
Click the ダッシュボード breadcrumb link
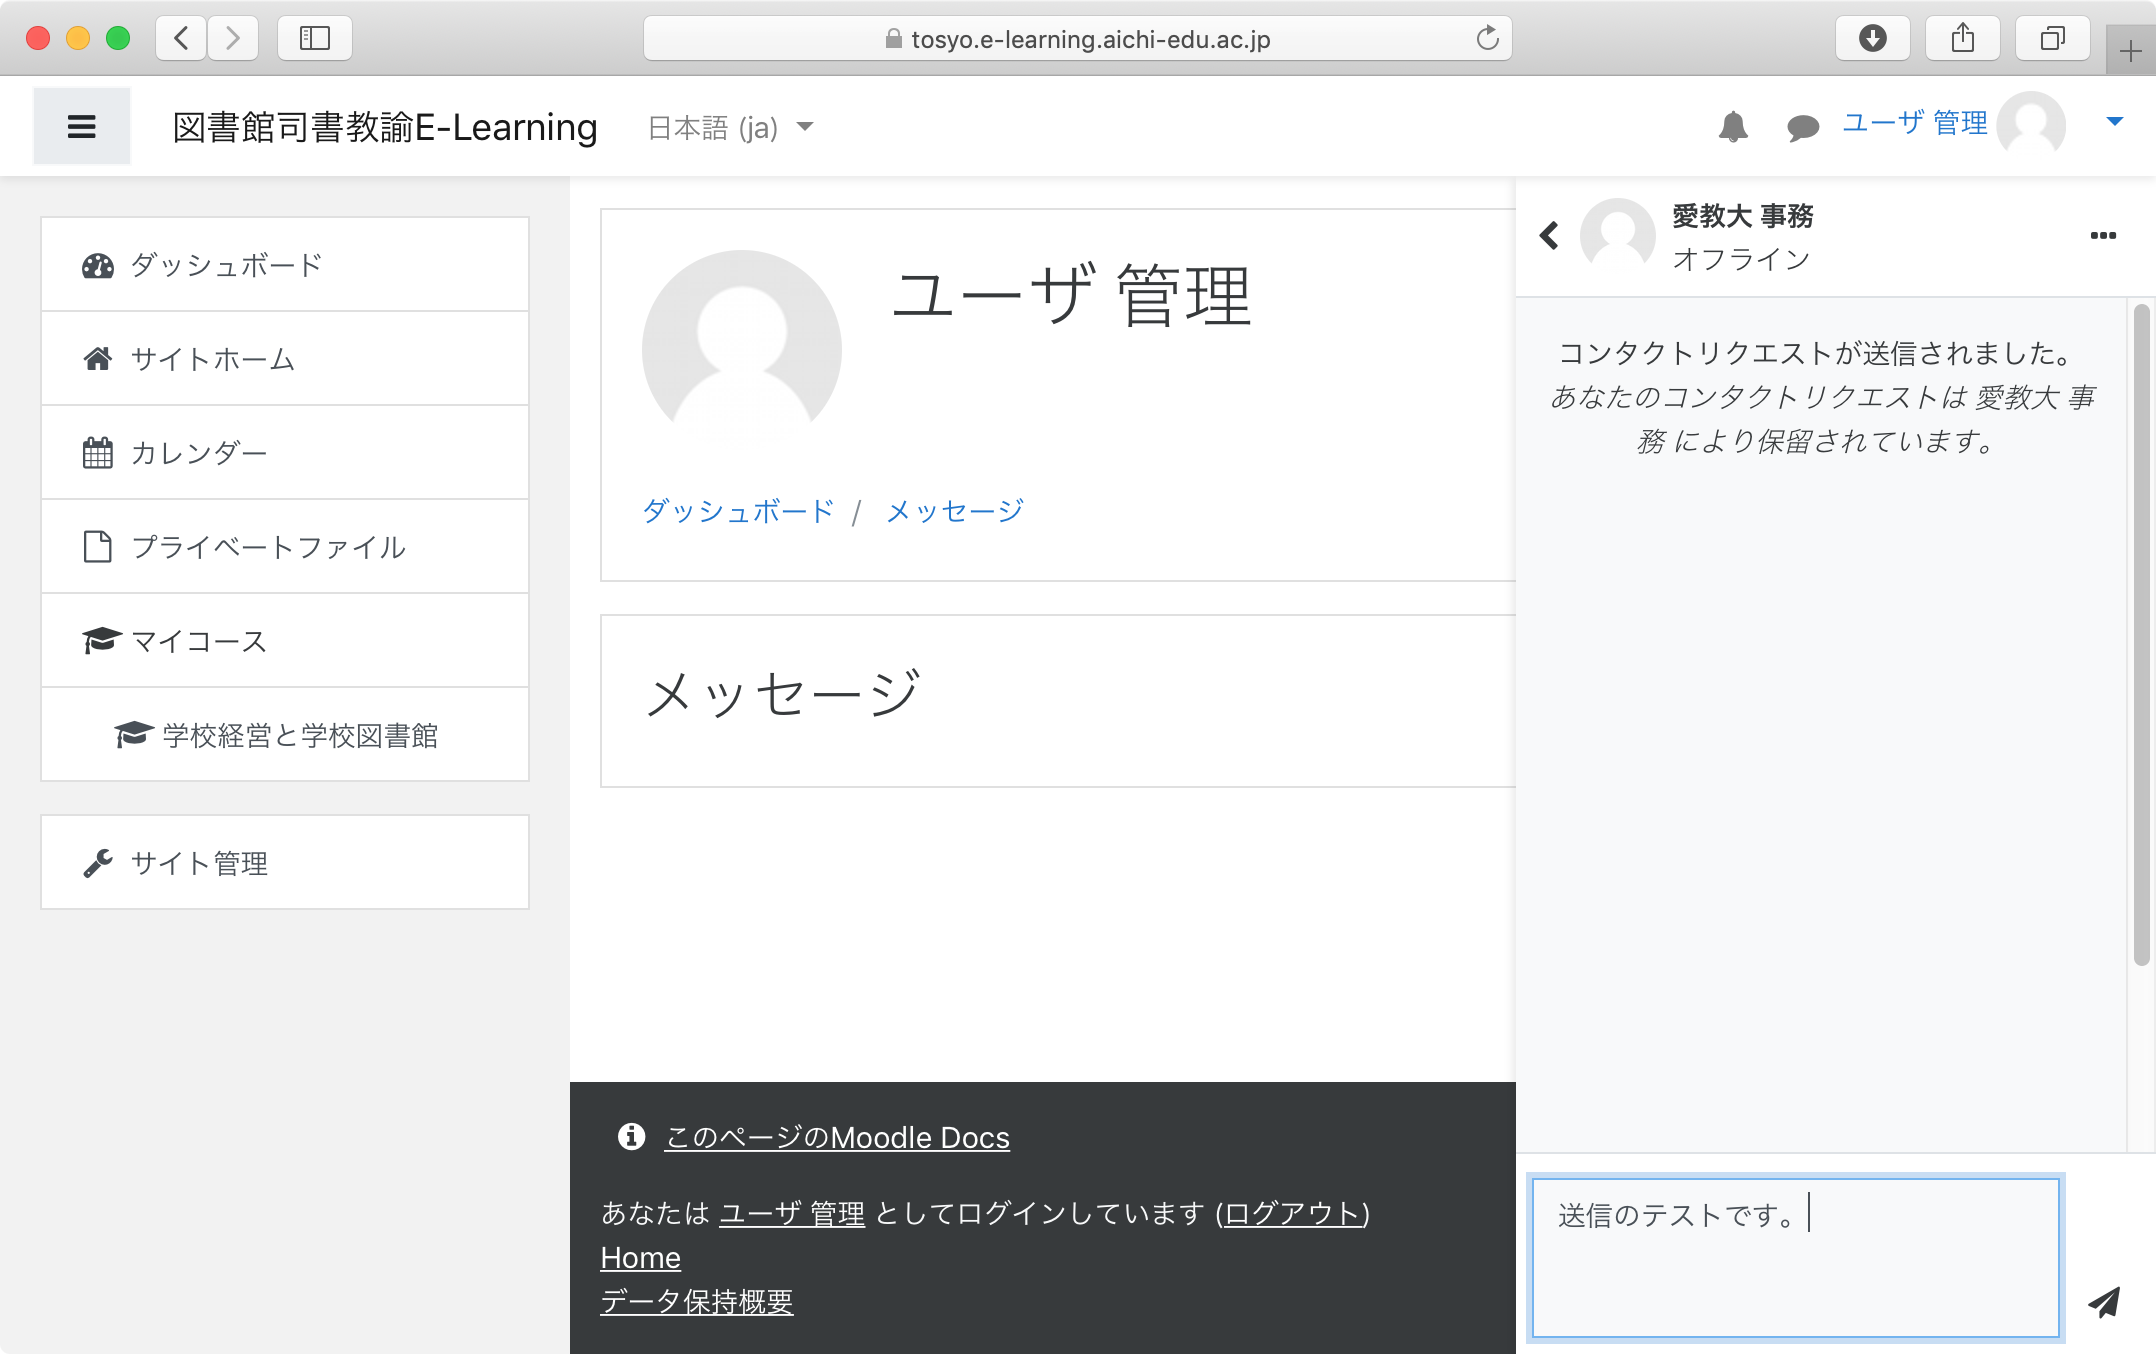(x=738, y=511)
